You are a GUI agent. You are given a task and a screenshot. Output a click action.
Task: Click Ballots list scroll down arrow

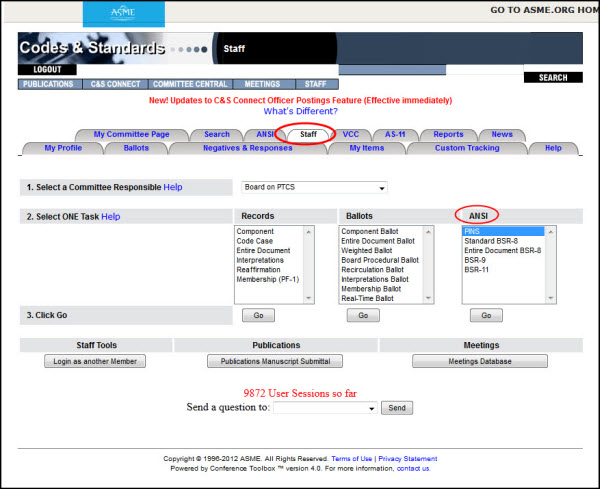click(428, 298)
